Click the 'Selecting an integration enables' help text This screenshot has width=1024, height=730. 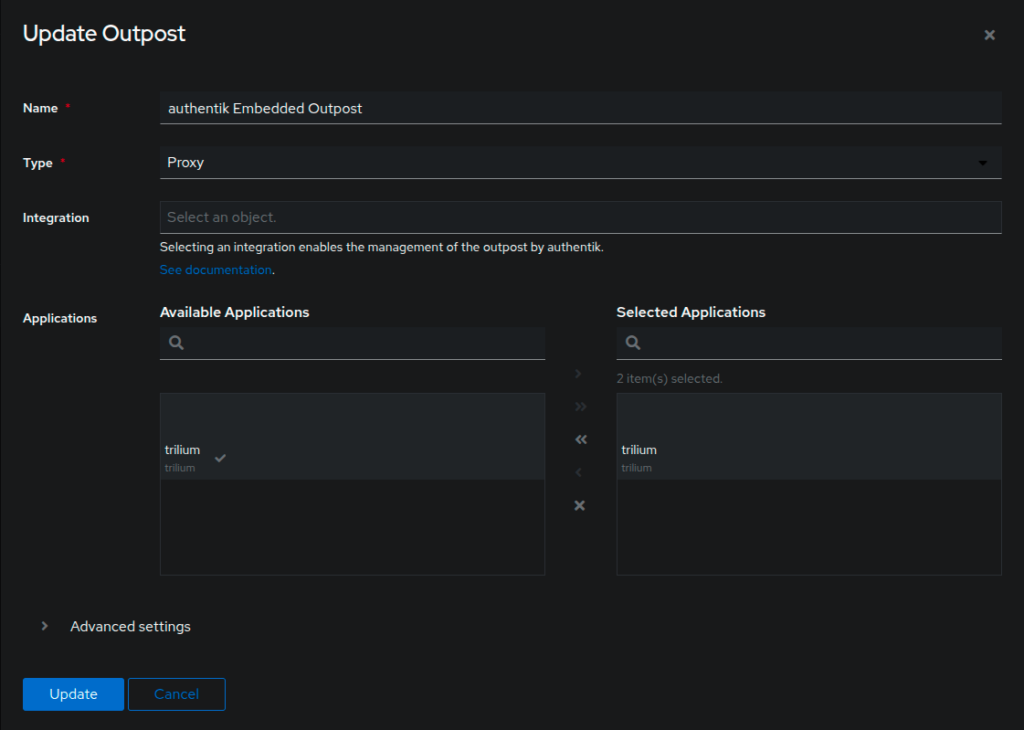pyautogui.click(x=381, y=247)
